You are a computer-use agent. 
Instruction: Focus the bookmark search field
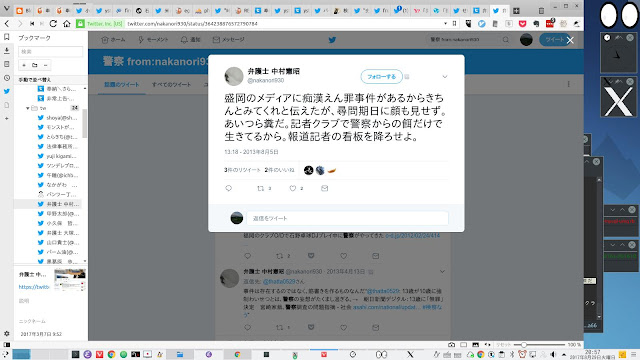click(x=51, y=51)
